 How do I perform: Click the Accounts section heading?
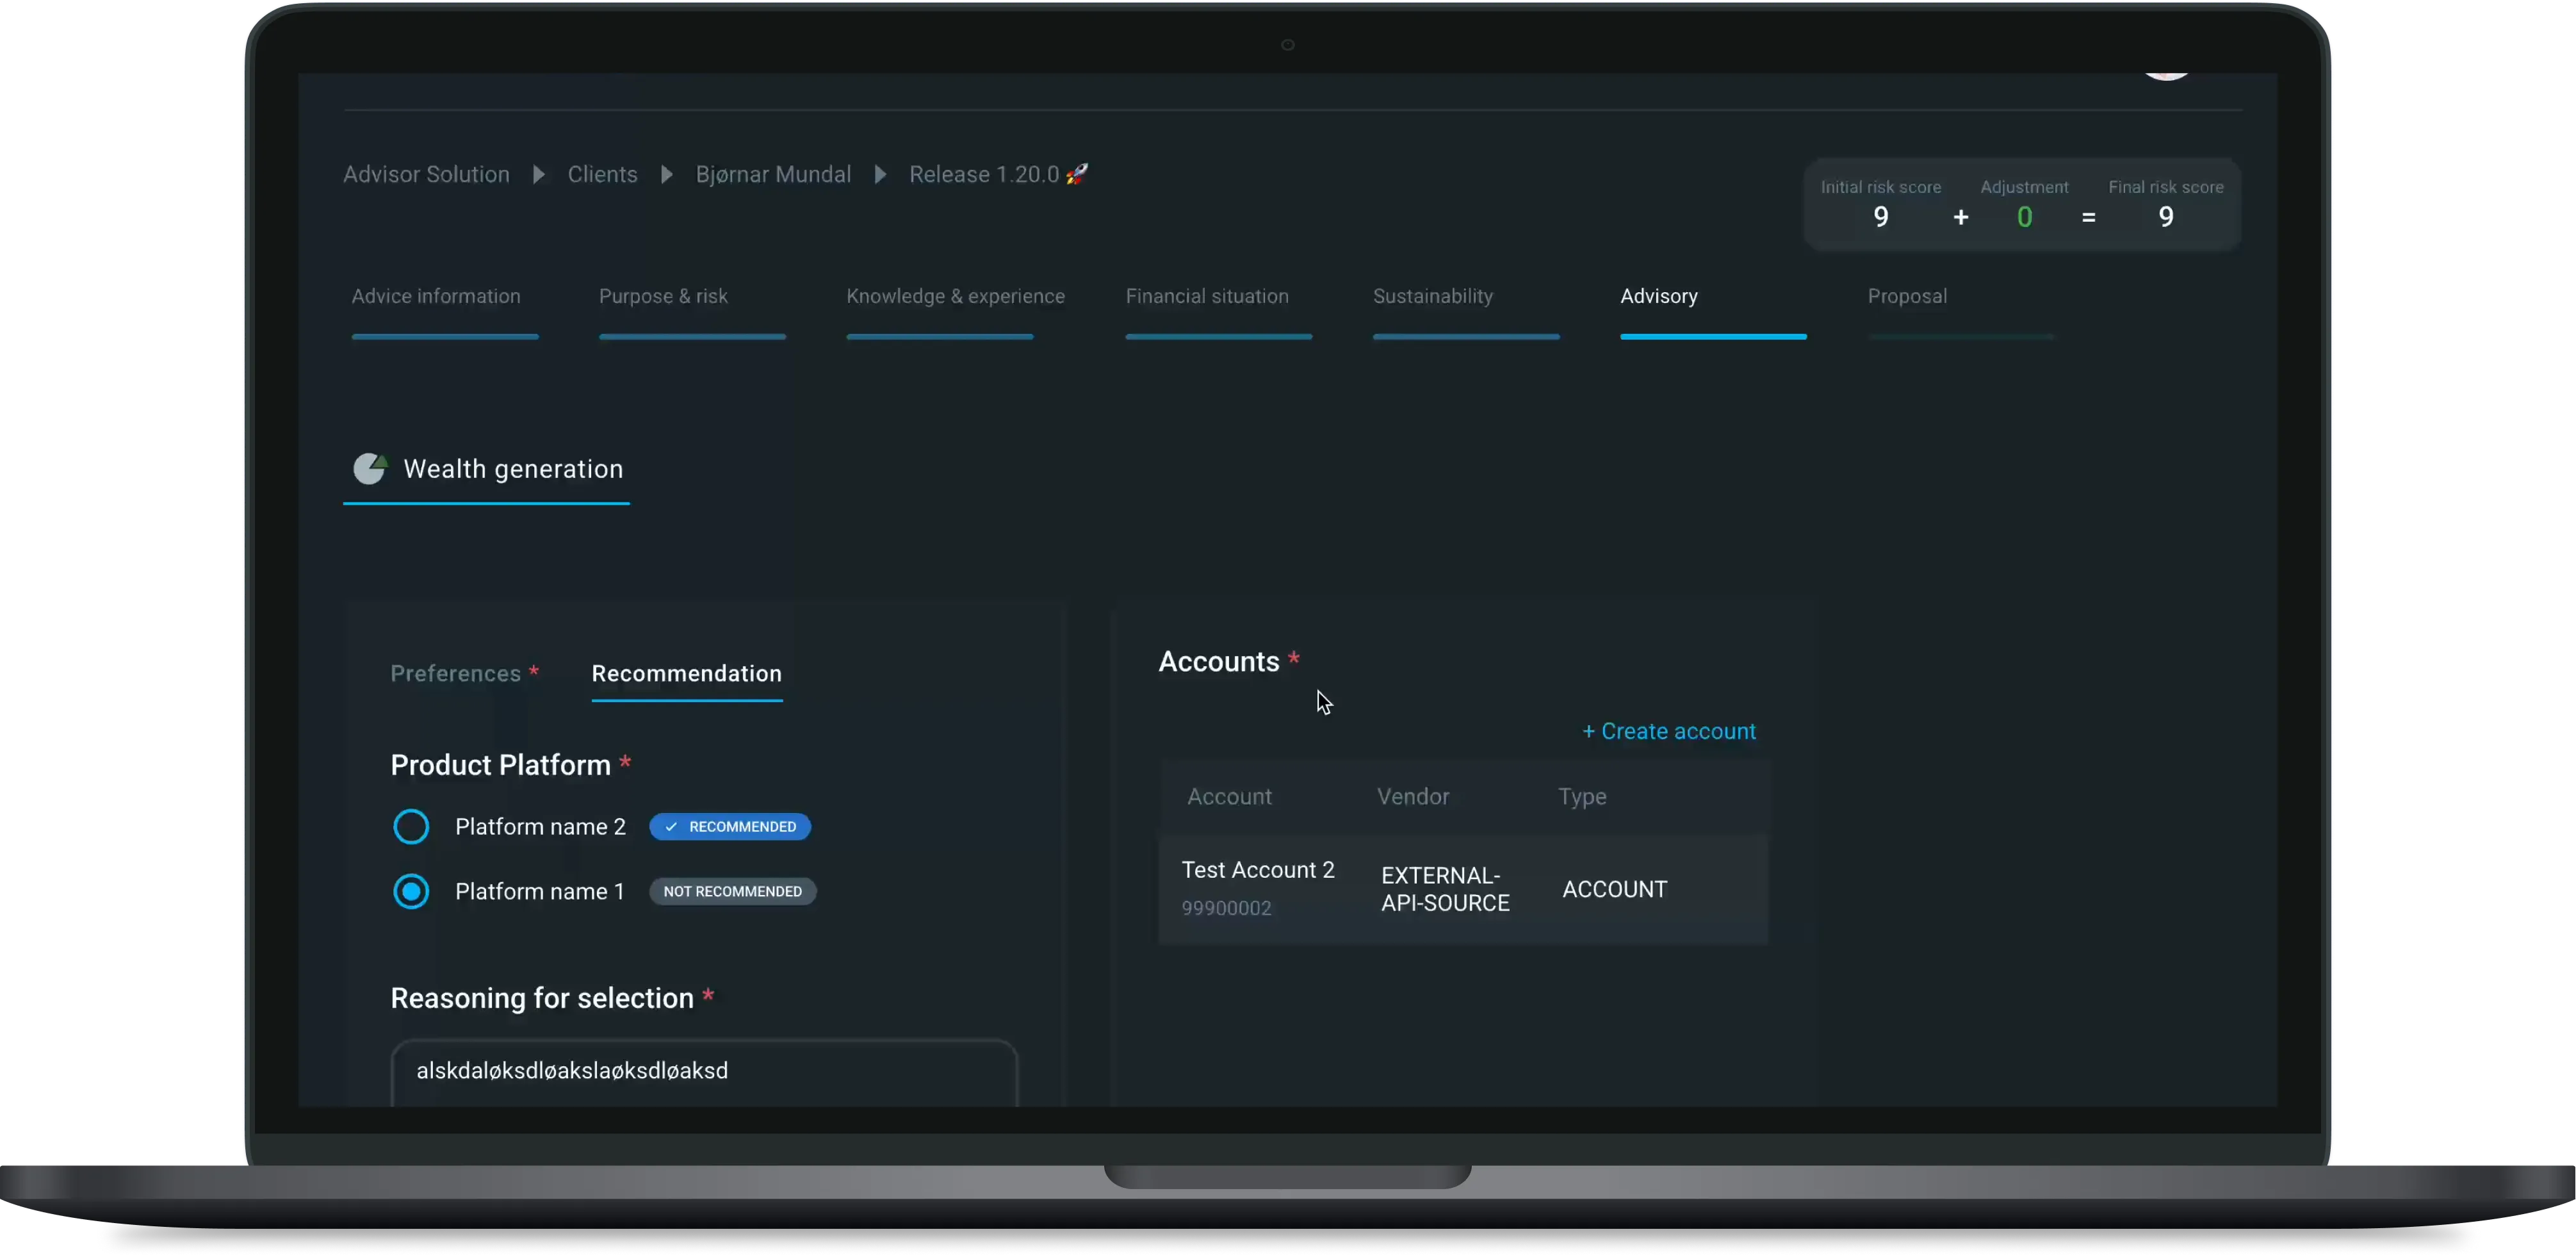1219,661
